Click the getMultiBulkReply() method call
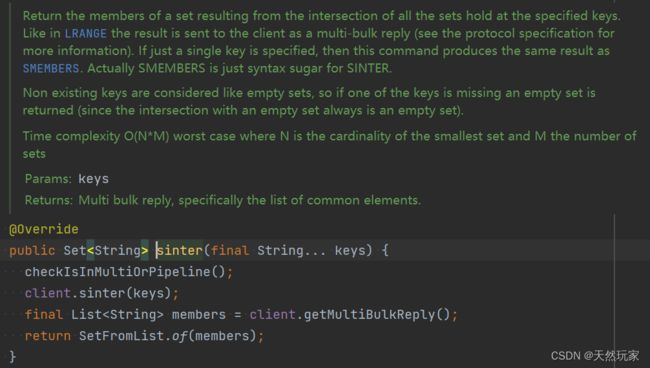The width and height of the screenshot is (650, 368). click(x=377, y=315)
